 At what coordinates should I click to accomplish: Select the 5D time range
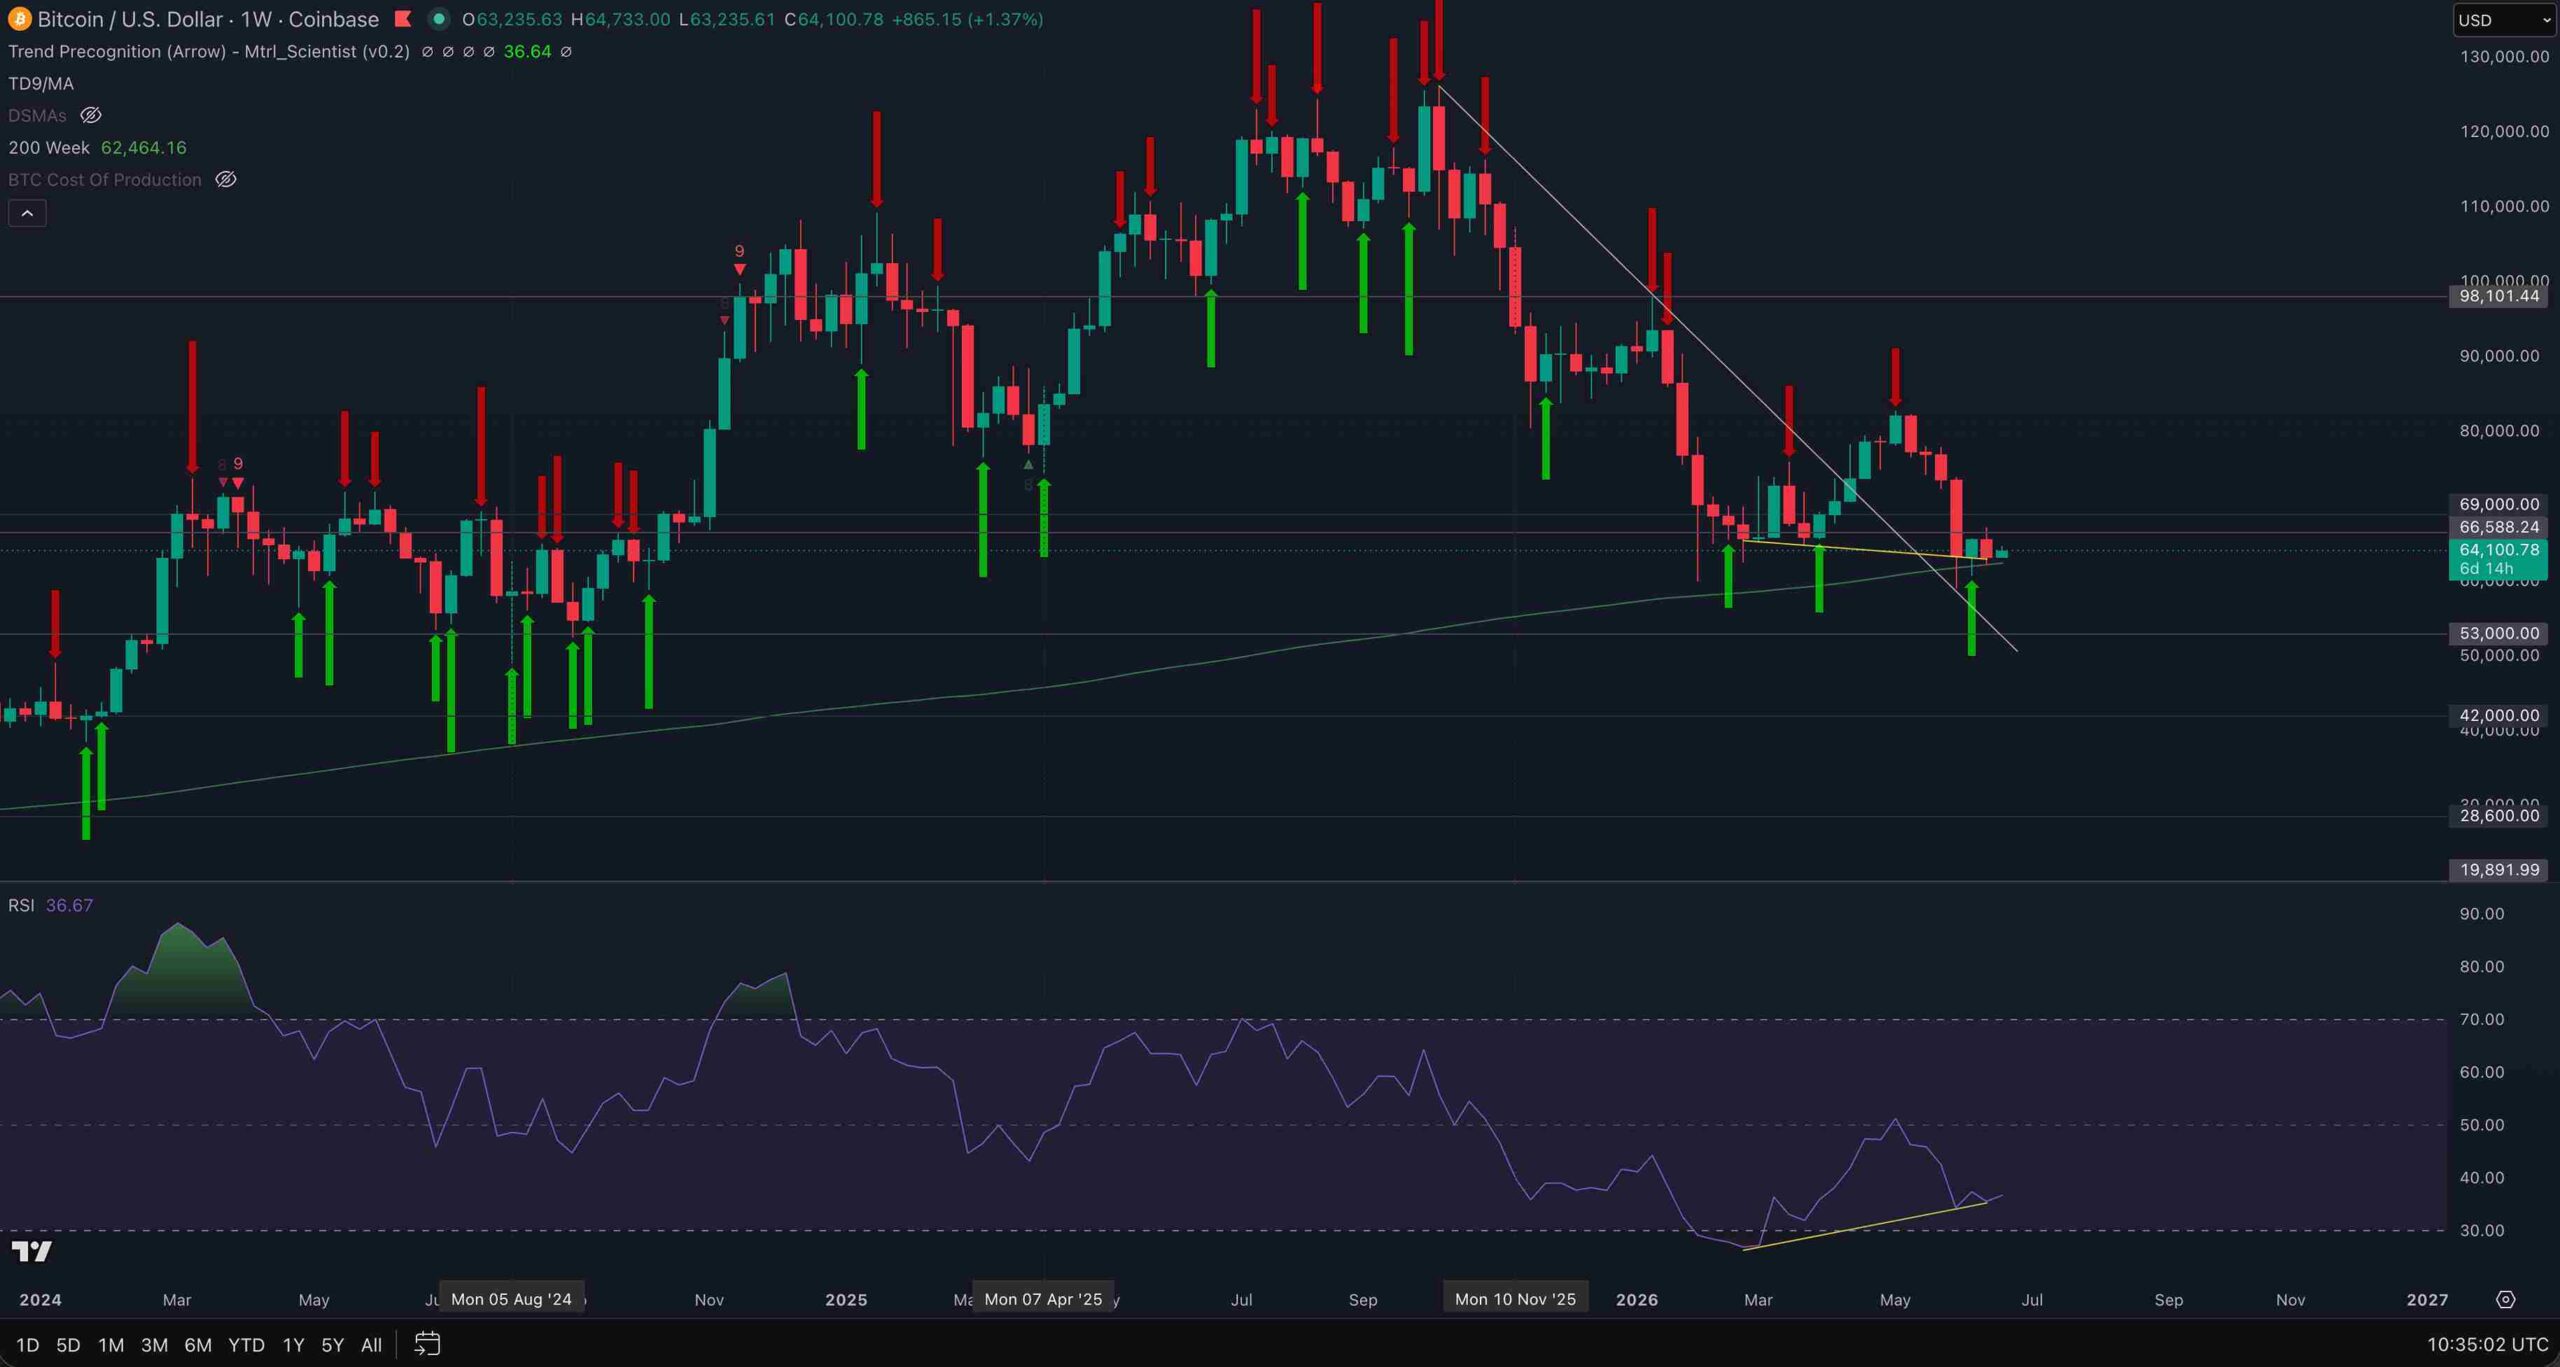[68, 1345]
